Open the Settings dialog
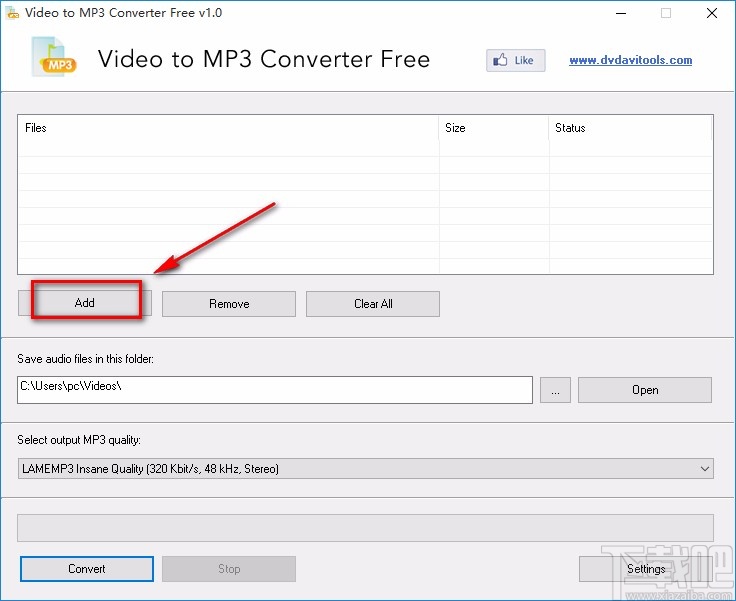Viewport: 736px width, 601px height. click(x=646, y=569)
